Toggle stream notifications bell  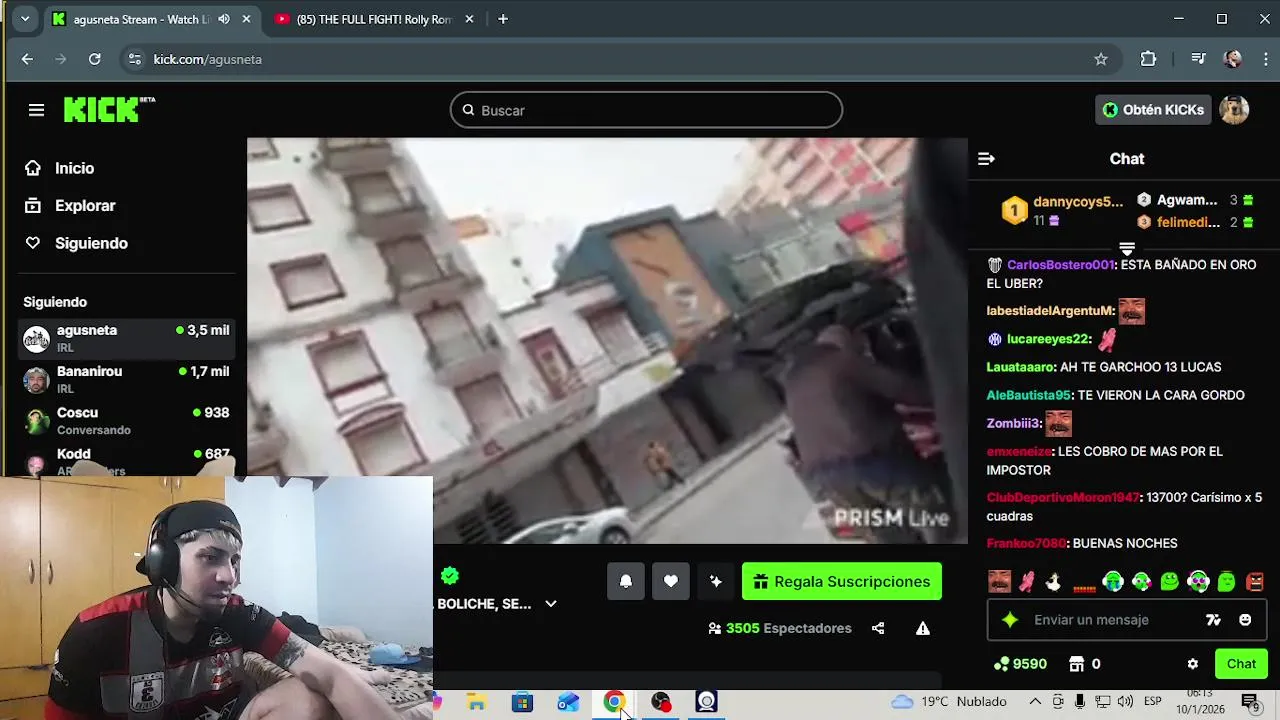(626, 582)
